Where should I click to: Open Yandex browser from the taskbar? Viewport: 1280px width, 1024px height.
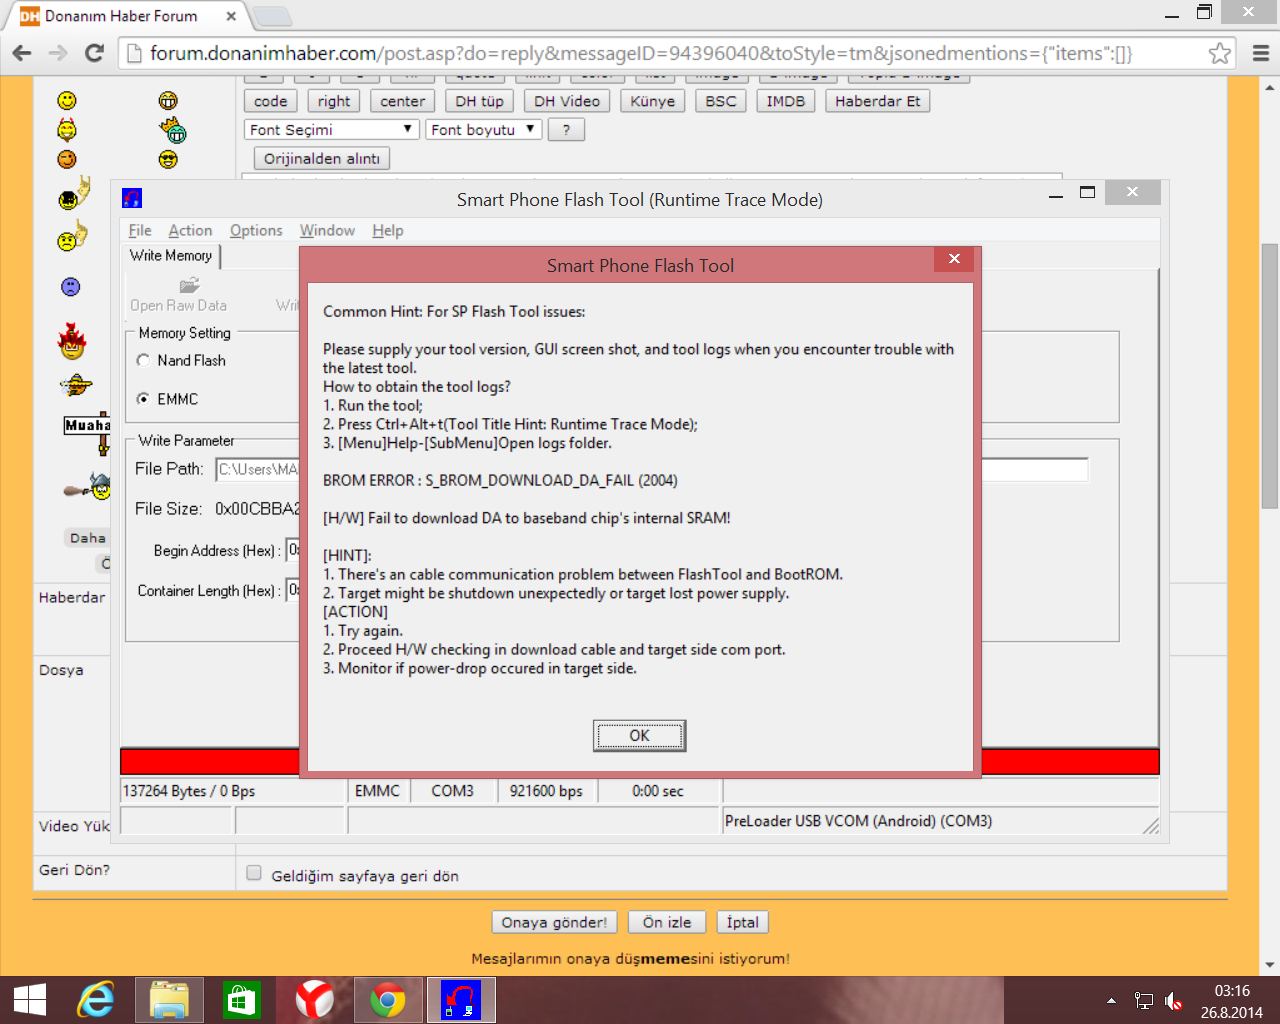(314, 1000)
